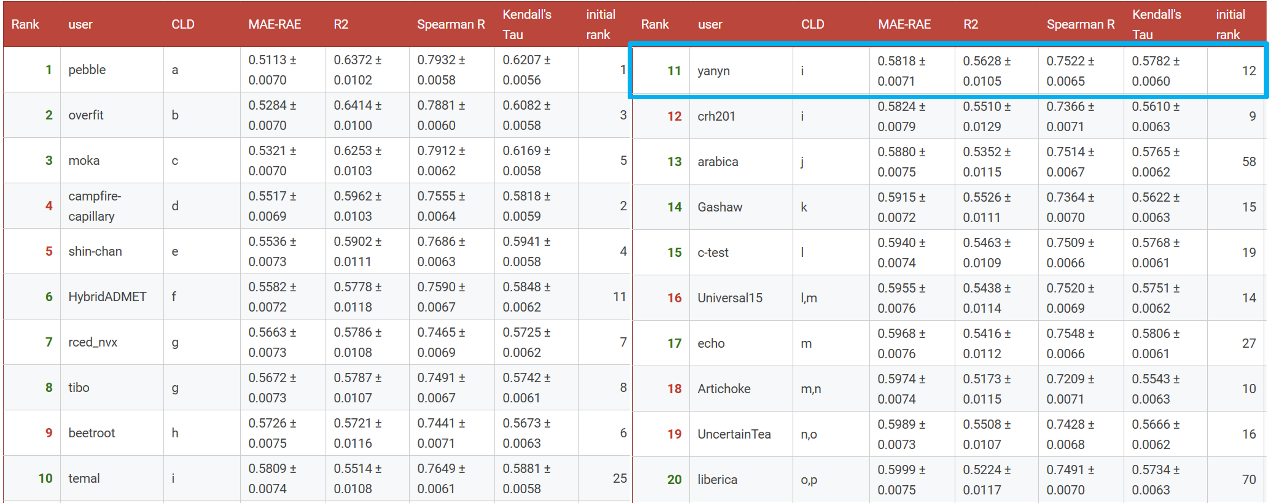Viewport: 1269px width, 503px height.
Task: Select the user name Universal15
Action: pyautogui.click(x=730, y=298)
